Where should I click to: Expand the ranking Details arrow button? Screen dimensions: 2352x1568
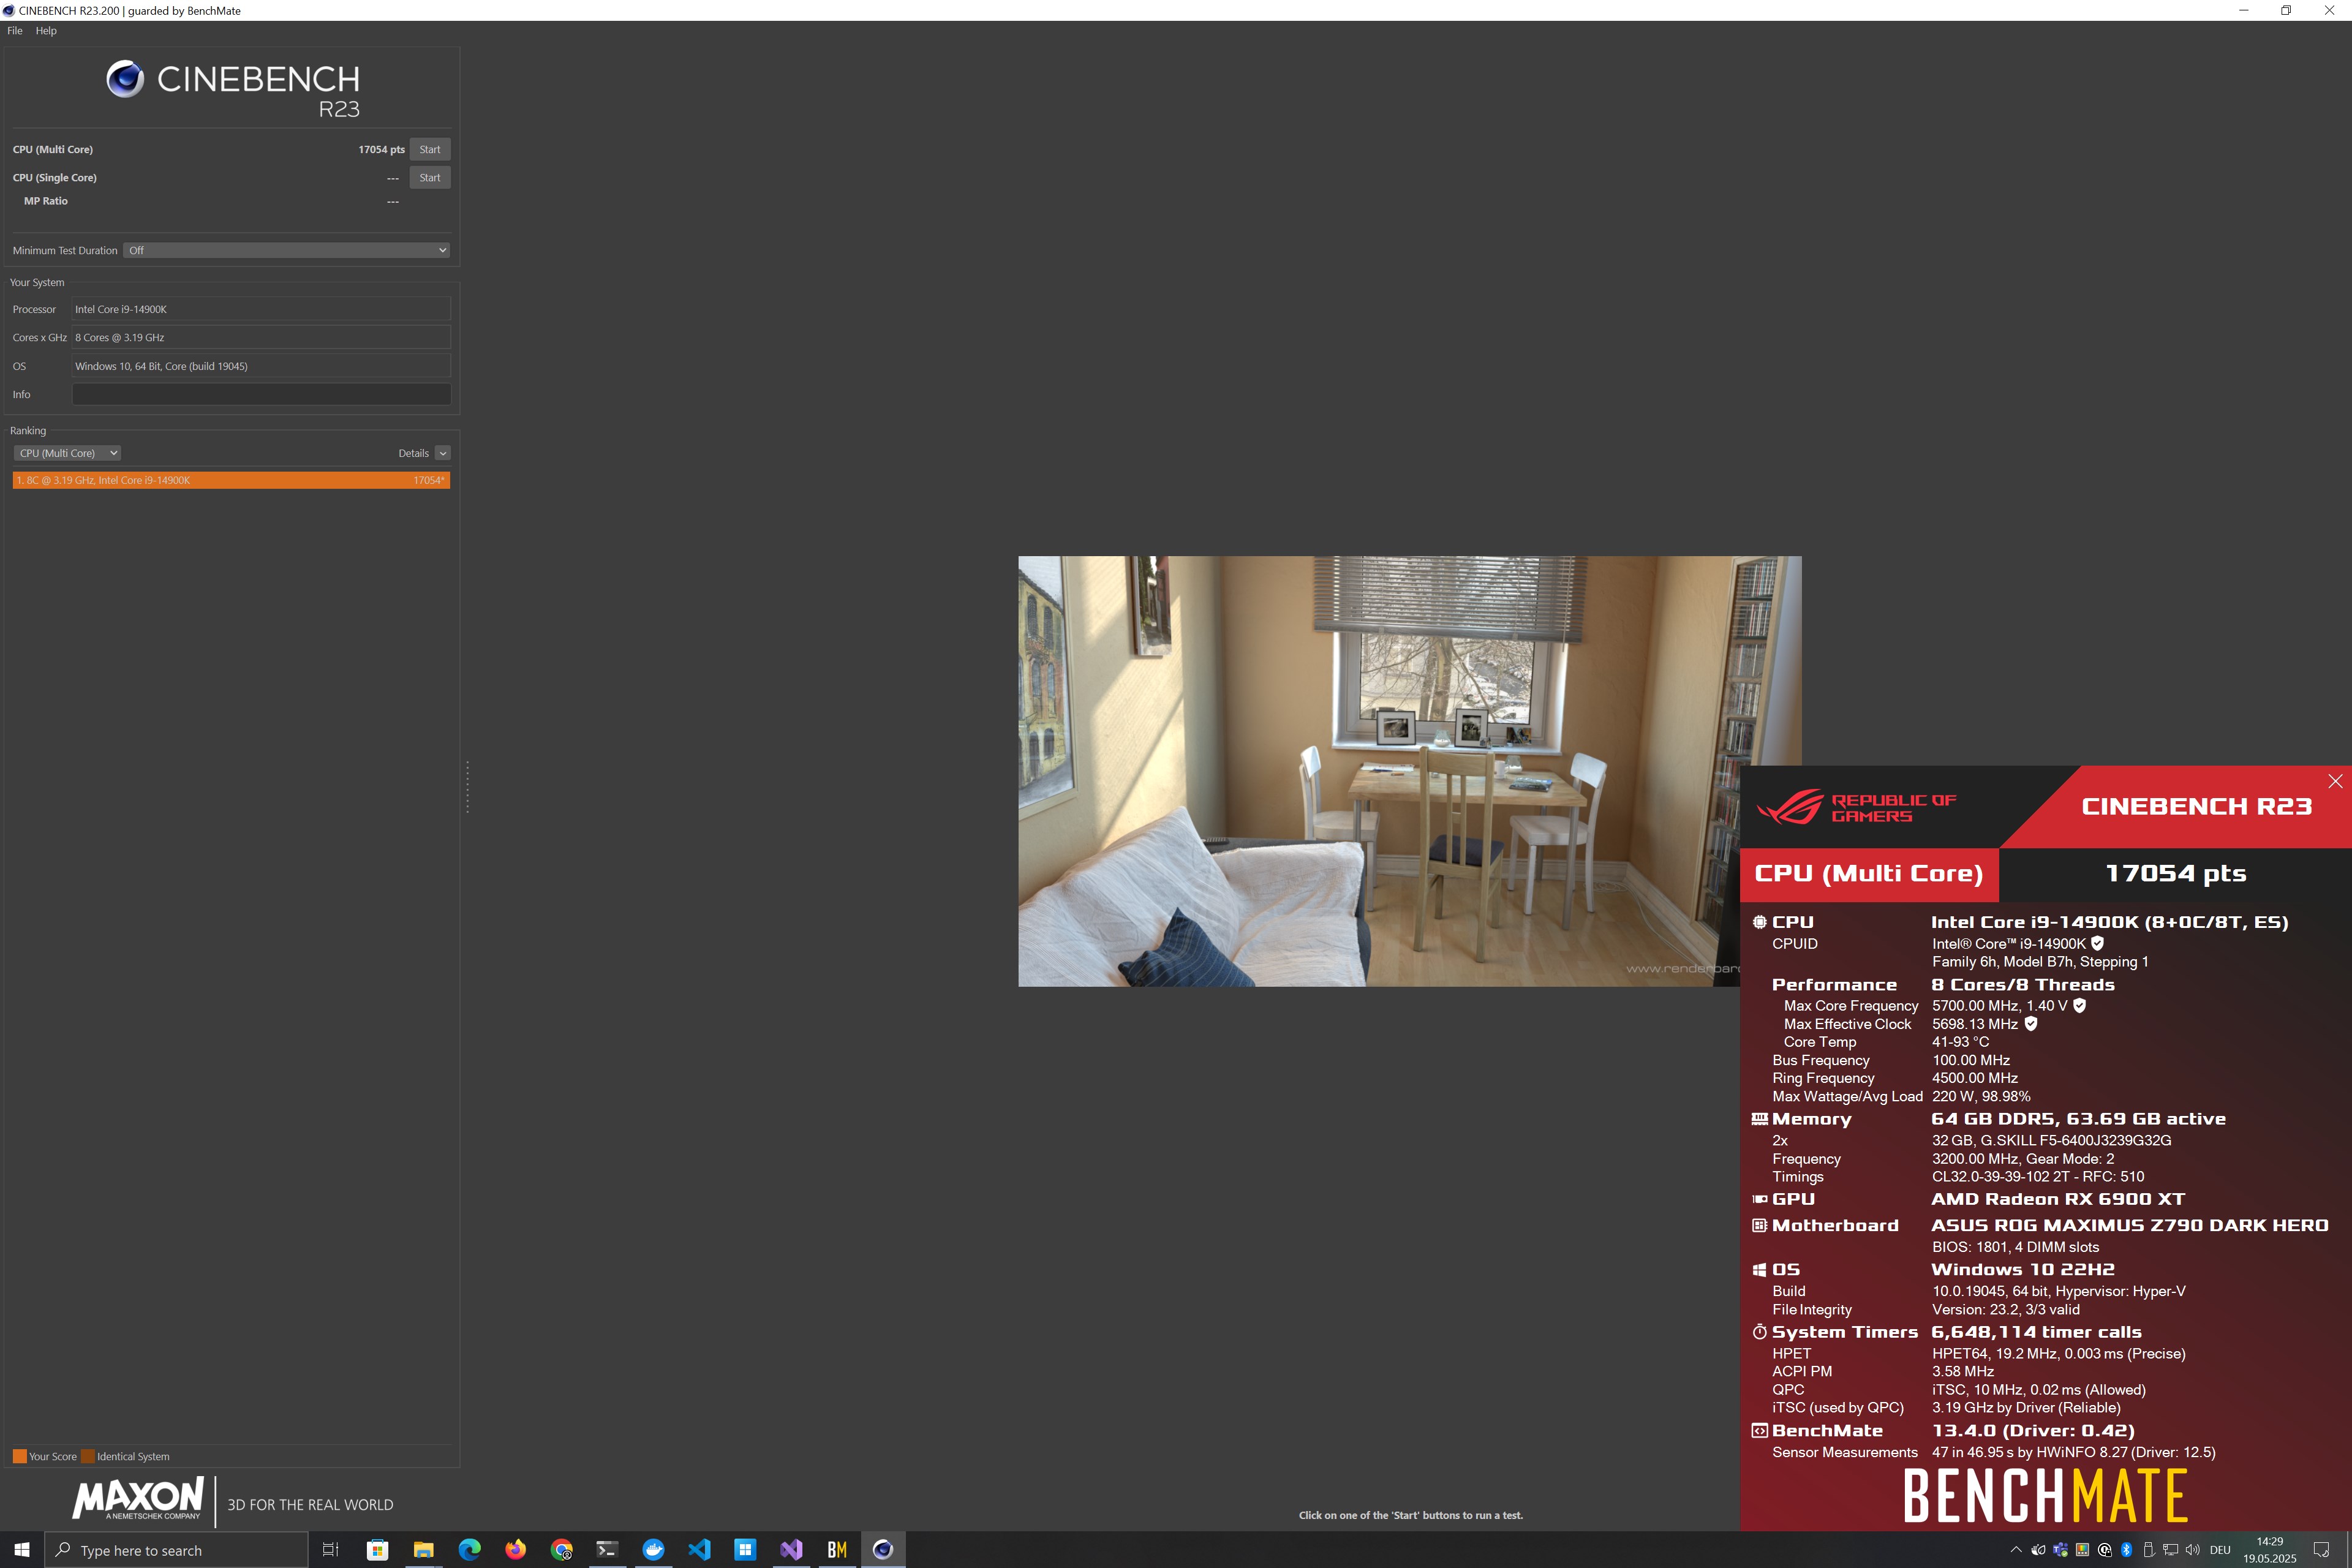point(443,453)
